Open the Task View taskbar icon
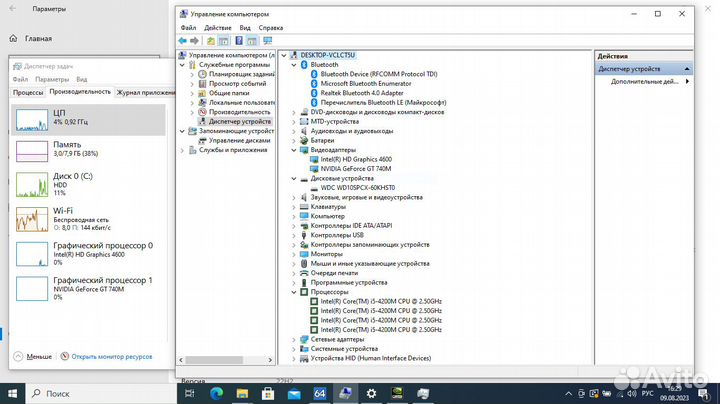The image size is (720, 404). (189, 393)
